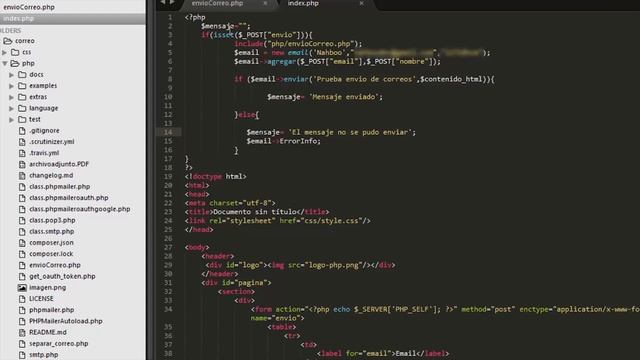Expand the examples folder arrow
This screenshot has height=360, width=640.
(11, 86)
